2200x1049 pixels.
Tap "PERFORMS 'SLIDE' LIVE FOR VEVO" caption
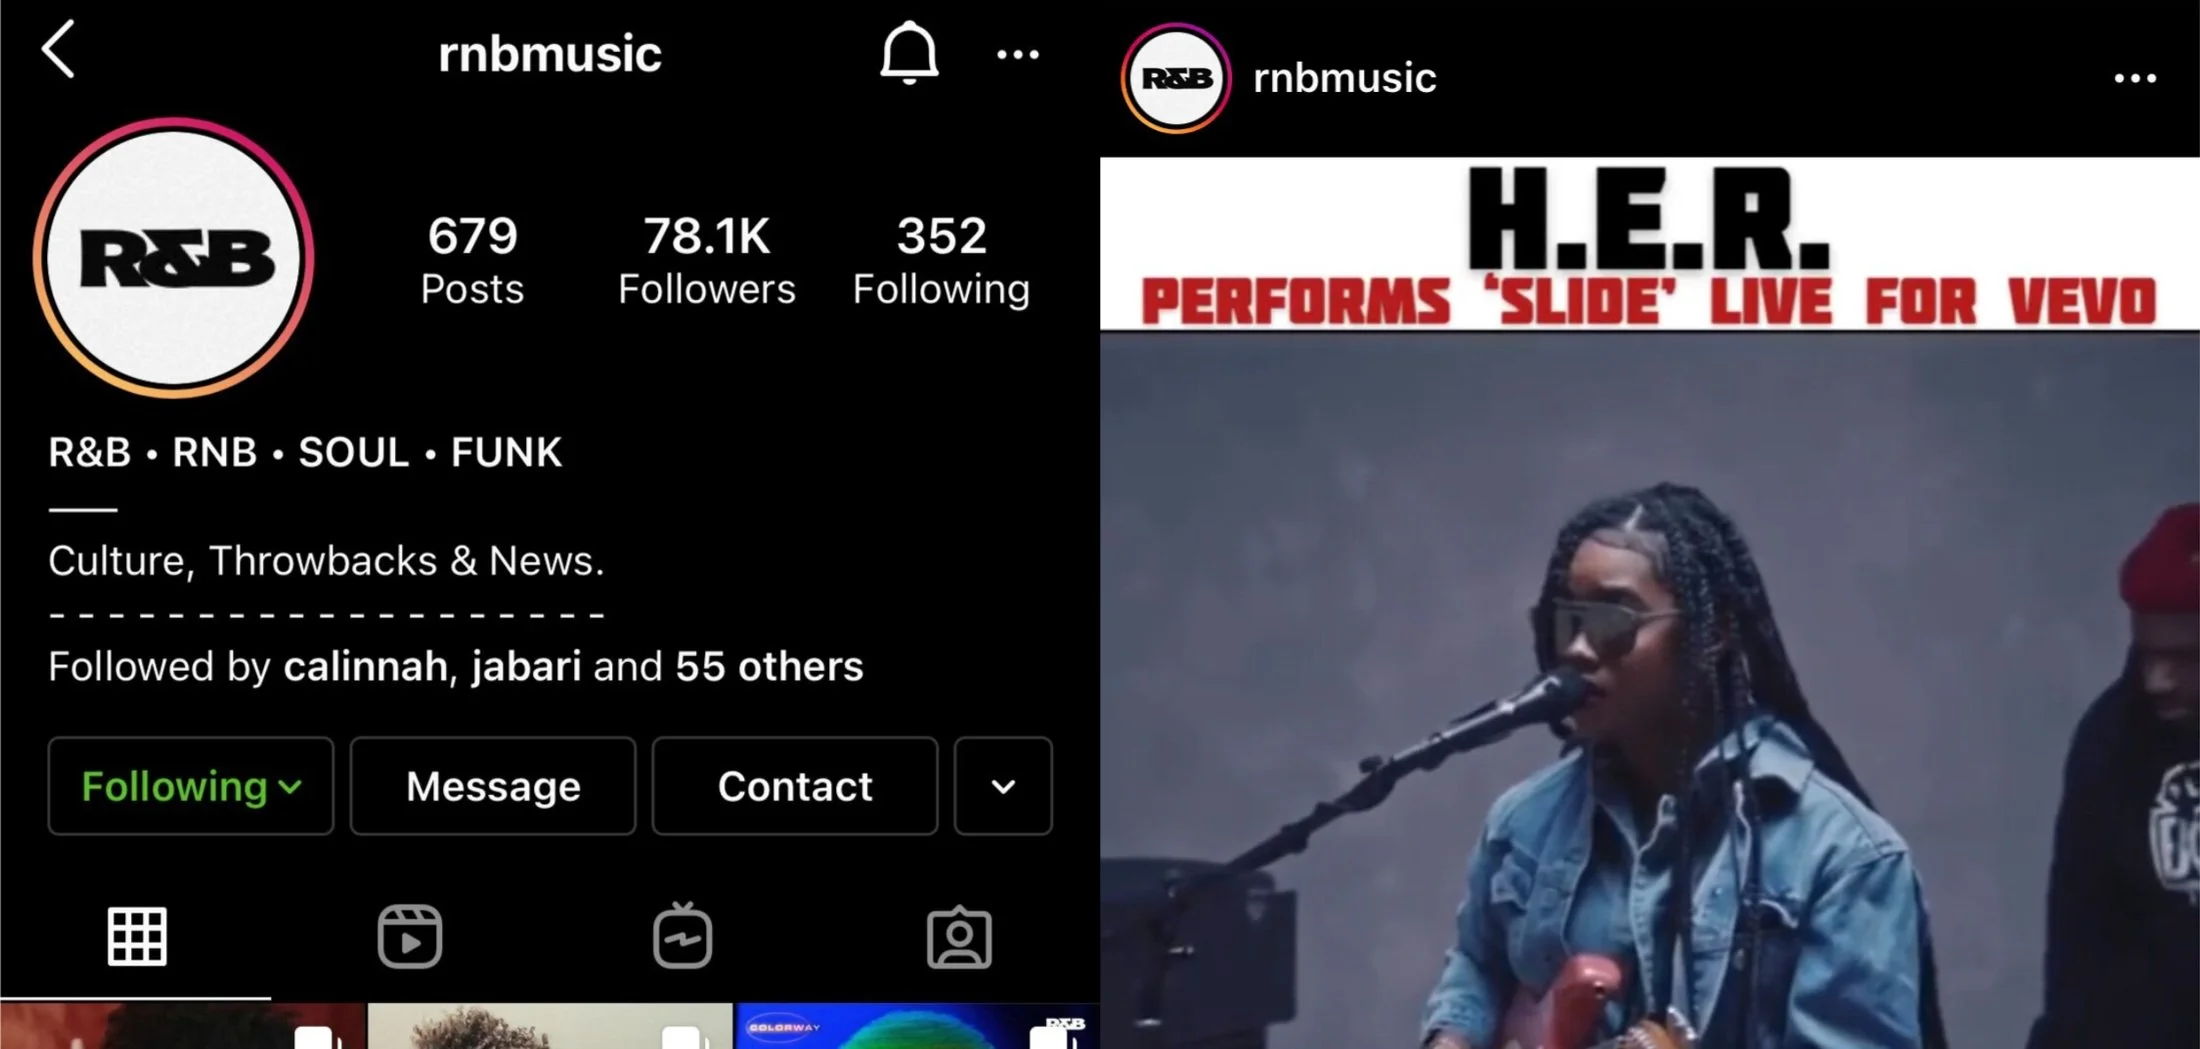[1649, 302]
